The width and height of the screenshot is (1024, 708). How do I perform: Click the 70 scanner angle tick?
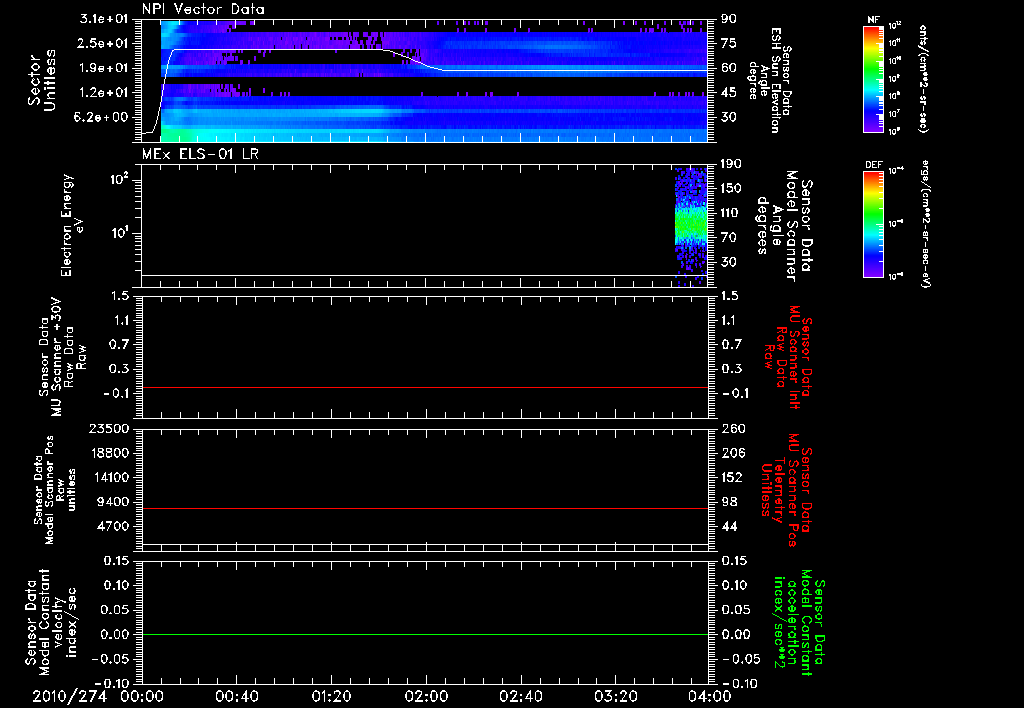(x=729, y=238)
